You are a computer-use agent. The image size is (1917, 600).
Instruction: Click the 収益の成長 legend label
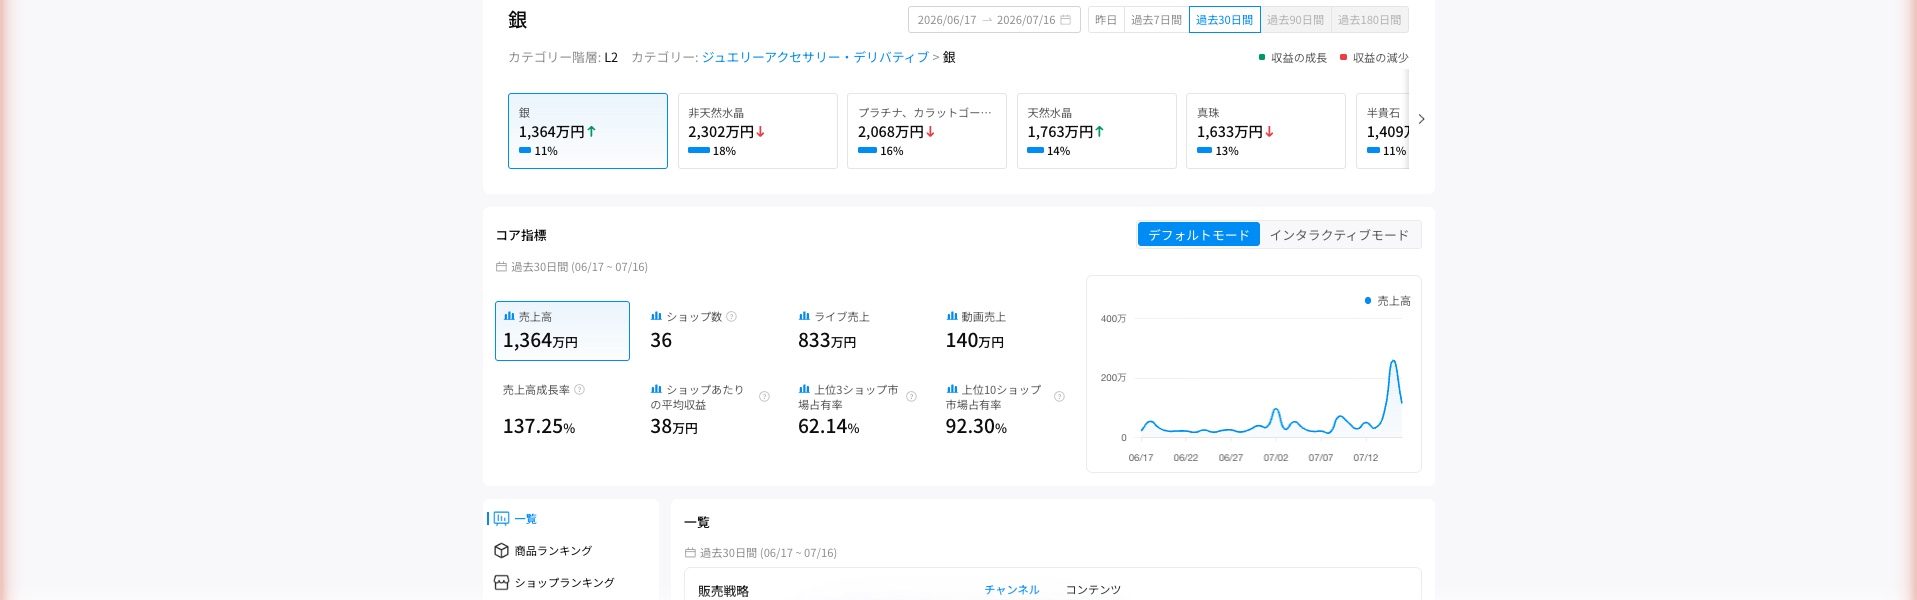tap(1299, 58)
